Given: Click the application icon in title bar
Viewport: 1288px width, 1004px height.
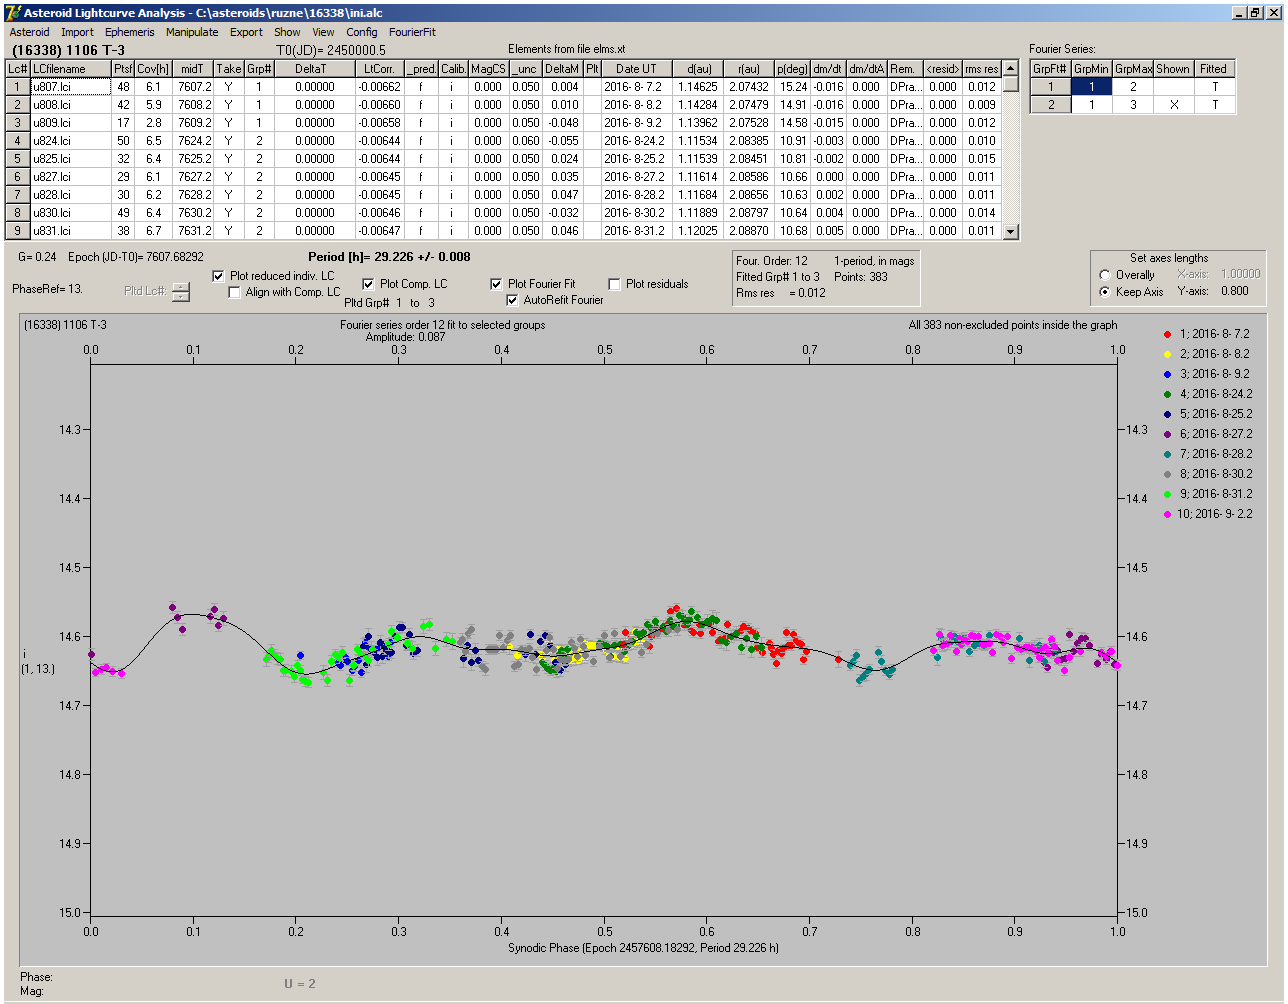Looking at the screenshot, I should [13, 12].
